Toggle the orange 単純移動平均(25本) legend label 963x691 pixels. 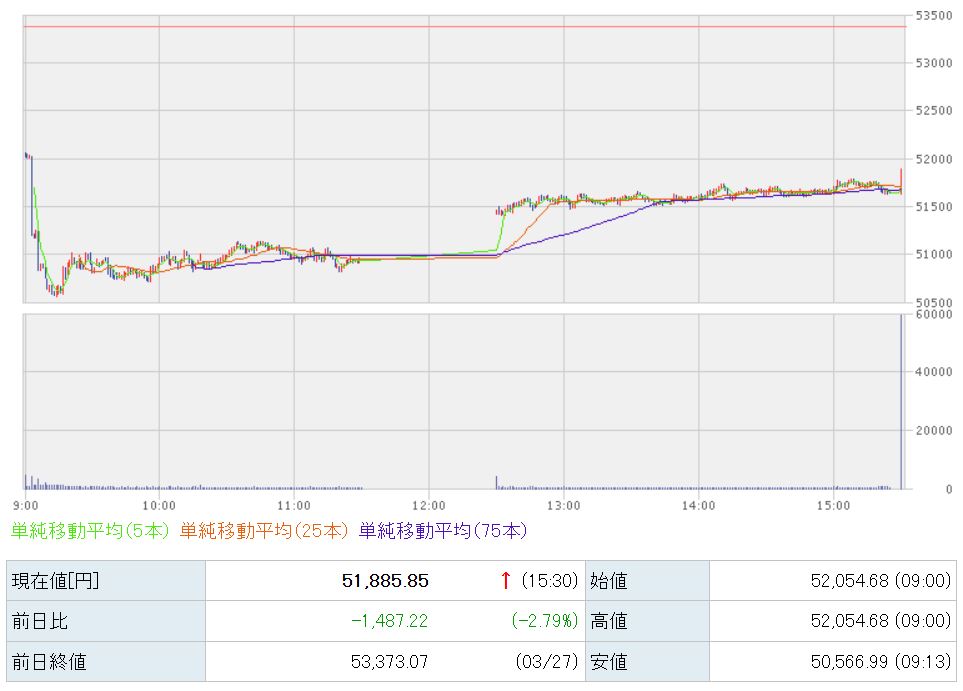(x=264, y=531)
